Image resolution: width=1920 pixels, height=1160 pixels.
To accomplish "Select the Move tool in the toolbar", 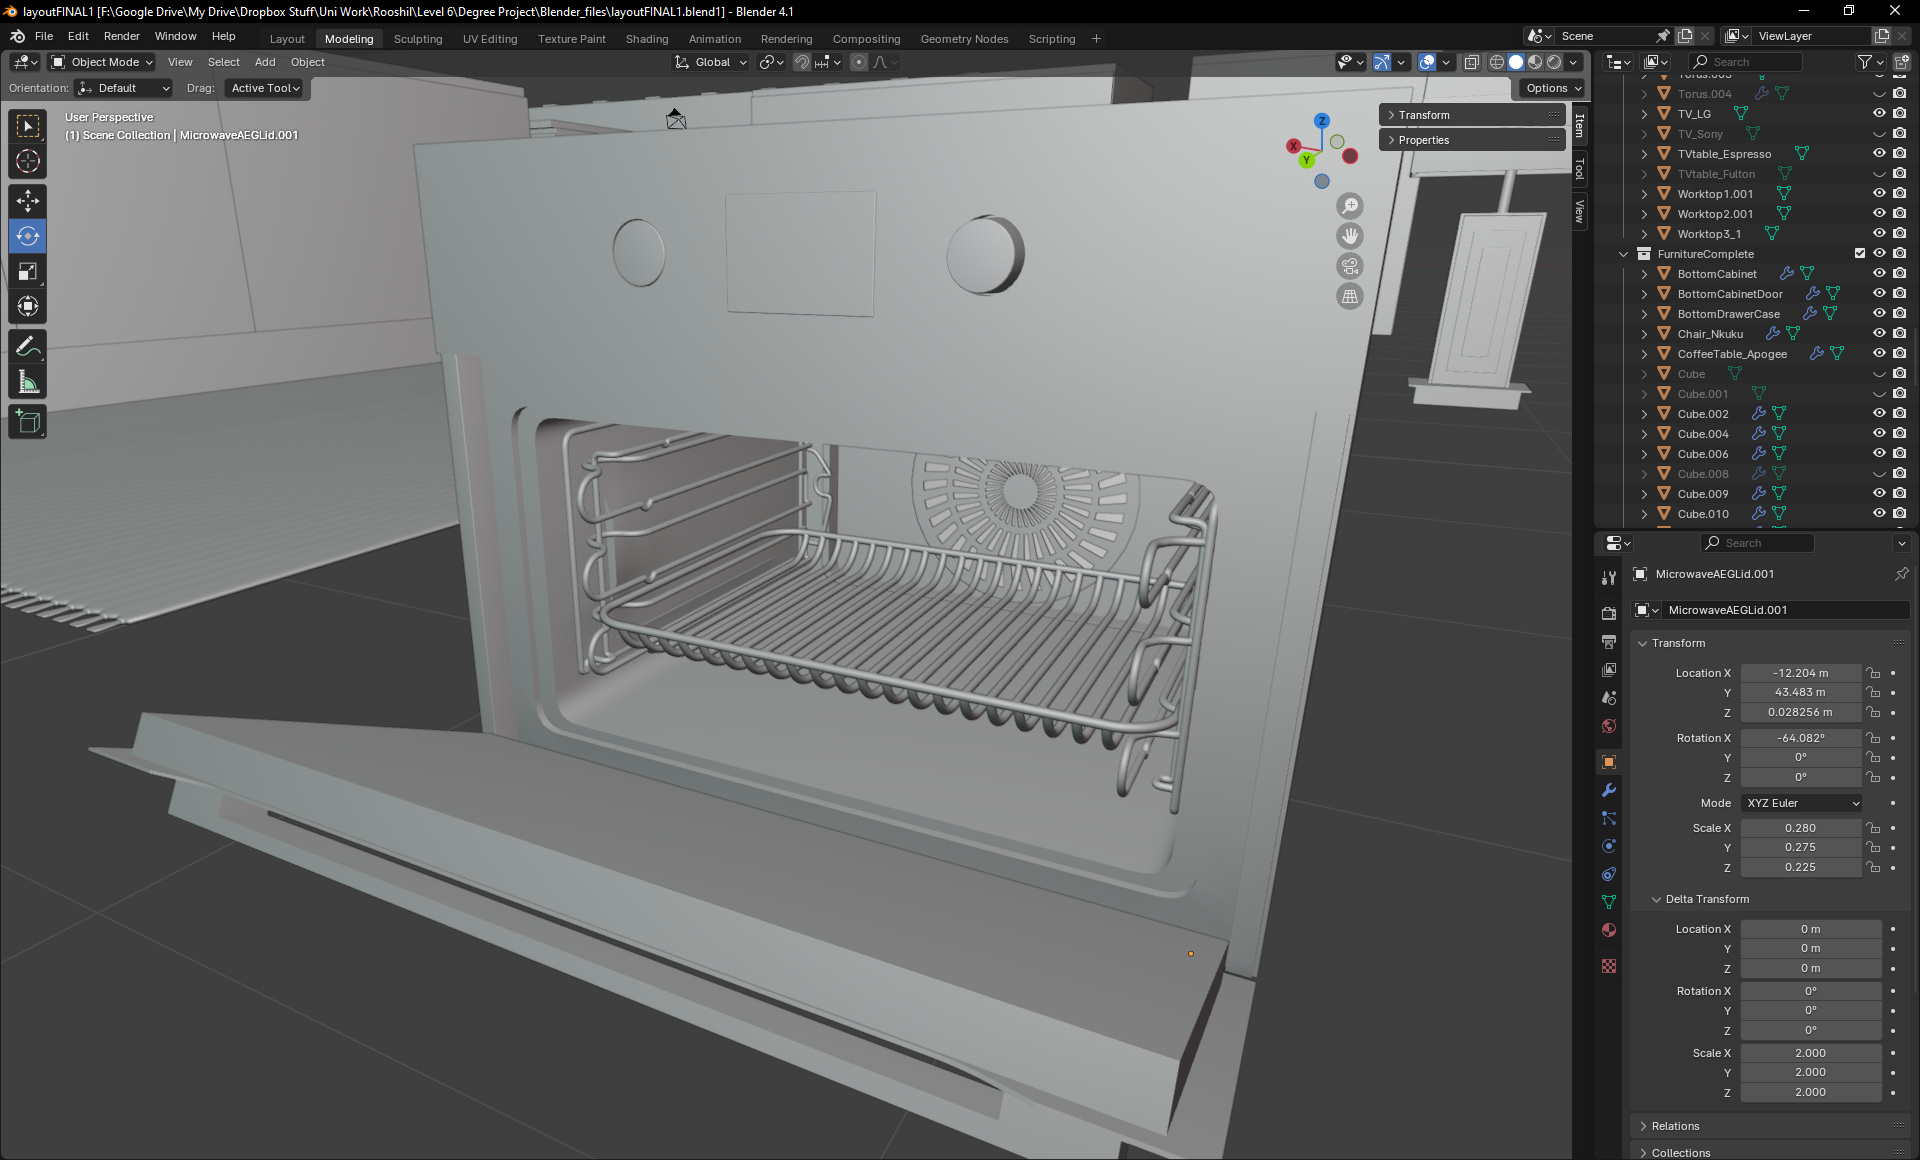I will pyautogui.click(x=28, y=201).
